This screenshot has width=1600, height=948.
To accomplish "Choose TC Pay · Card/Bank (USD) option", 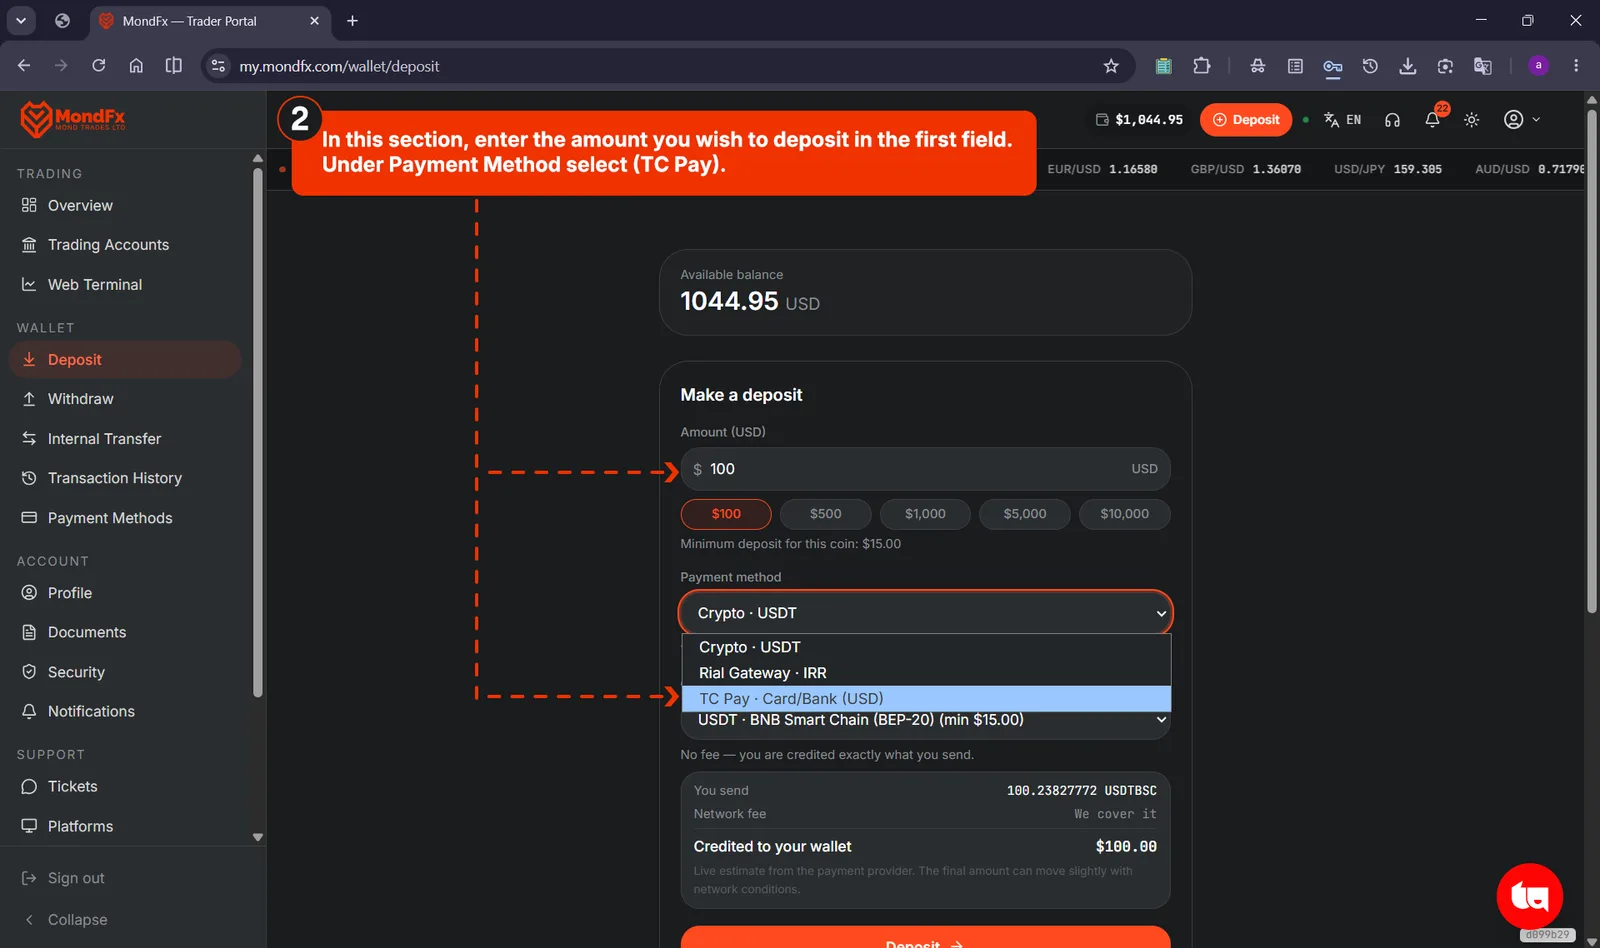I will pos(926,699).
